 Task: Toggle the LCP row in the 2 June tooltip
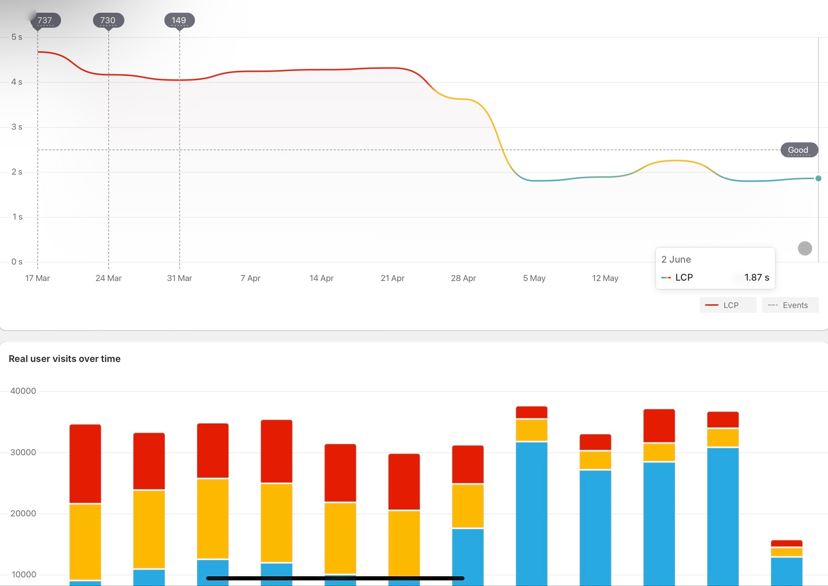pos(682,277)
